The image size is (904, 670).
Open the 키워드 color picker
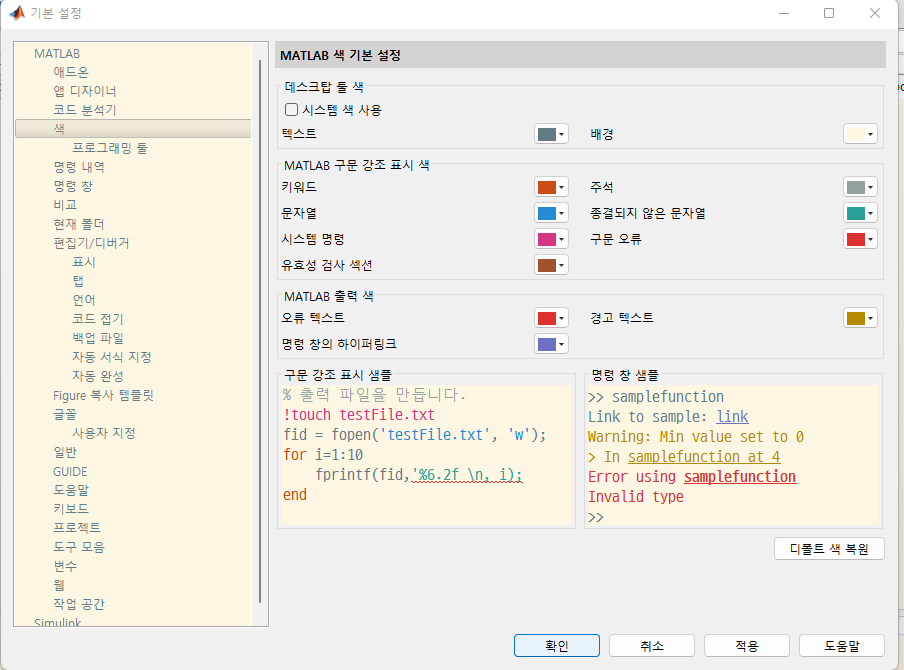(551, 187)
